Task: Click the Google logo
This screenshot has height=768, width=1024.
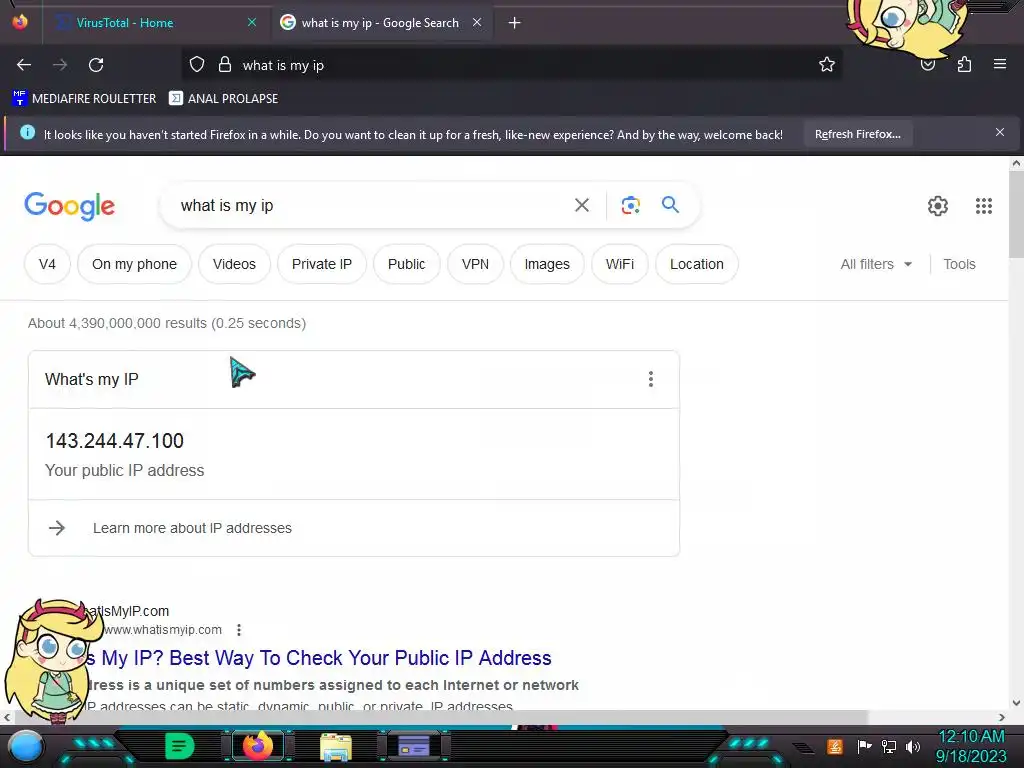Action: click(x=69, y=206)
